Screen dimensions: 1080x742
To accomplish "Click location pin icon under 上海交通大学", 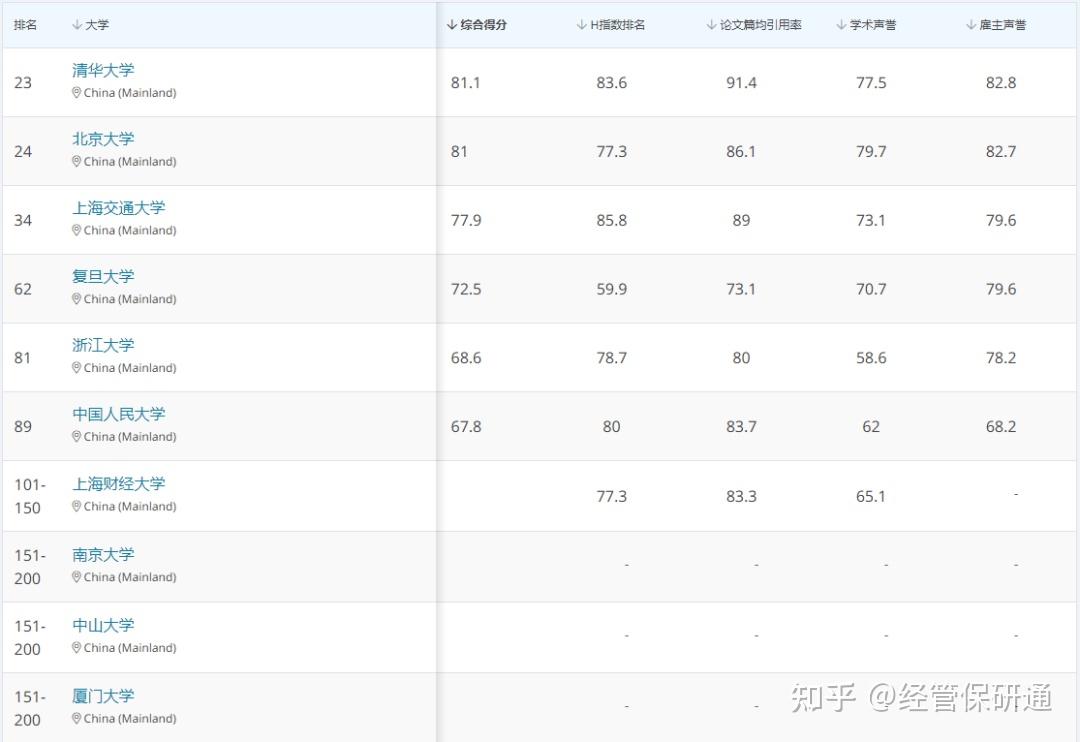I will tap(76, 230).
